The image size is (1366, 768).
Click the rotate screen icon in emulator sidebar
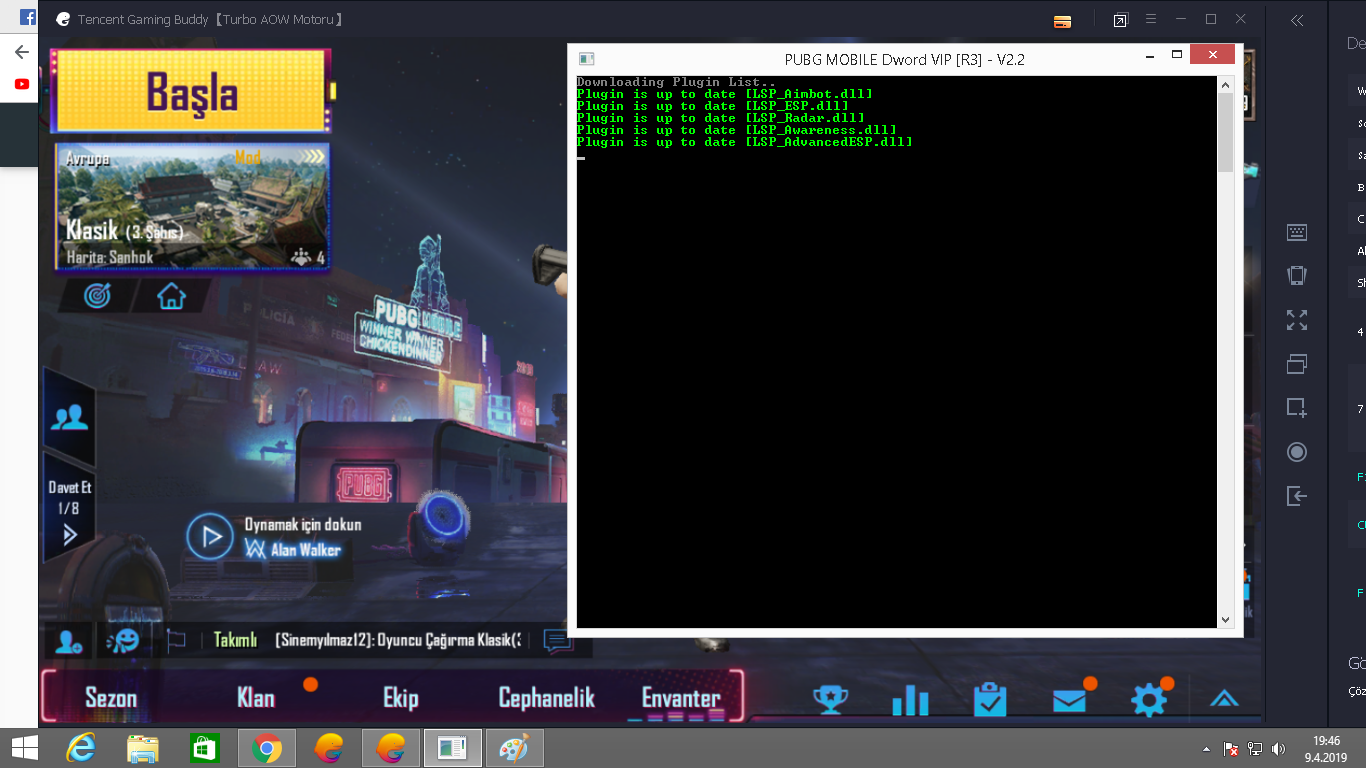pos(1297,276)
